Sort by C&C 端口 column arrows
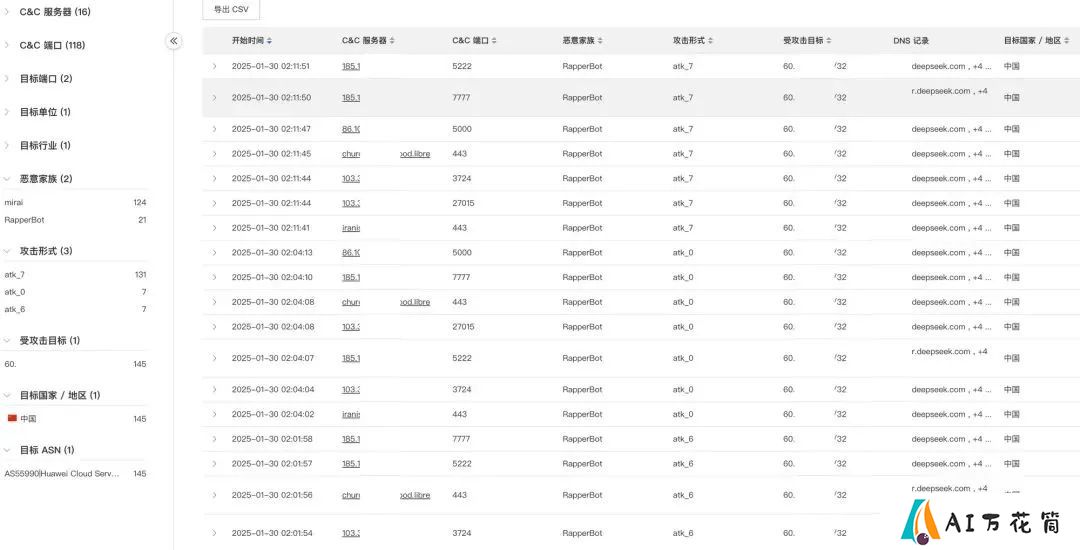This screenshot has width=1080, height=550. tap(495, 41)
